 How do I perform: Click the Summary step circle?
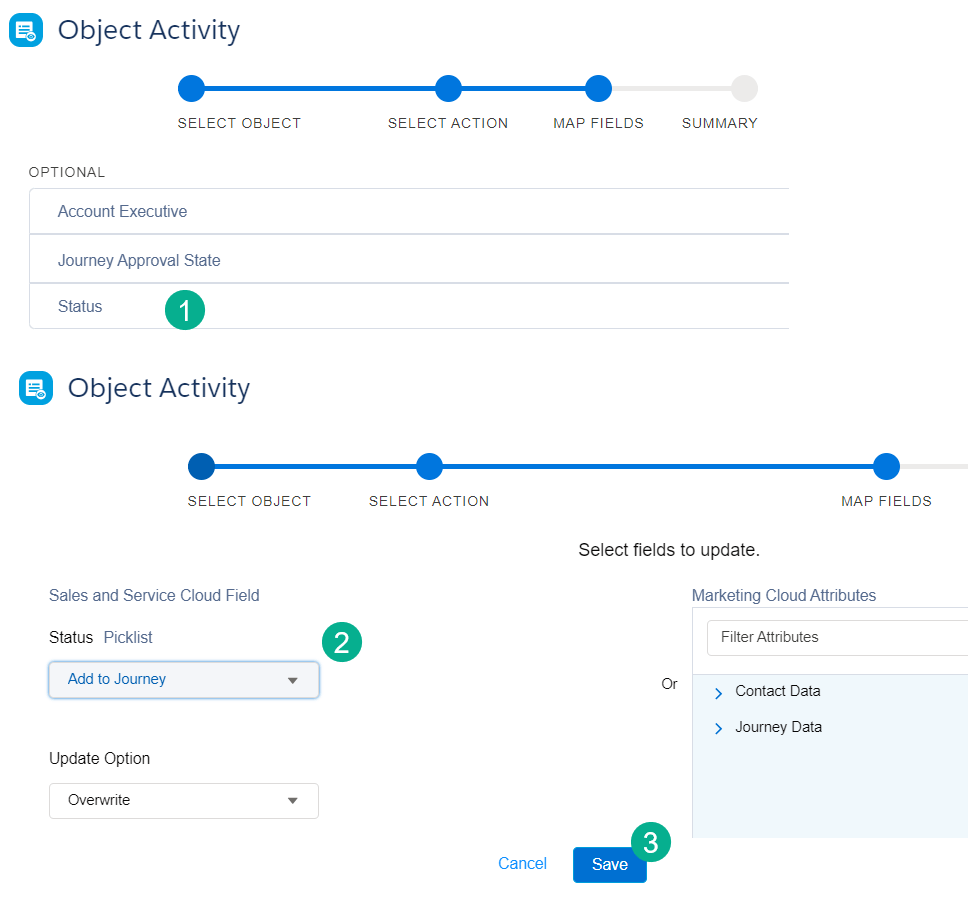point(744,89)
